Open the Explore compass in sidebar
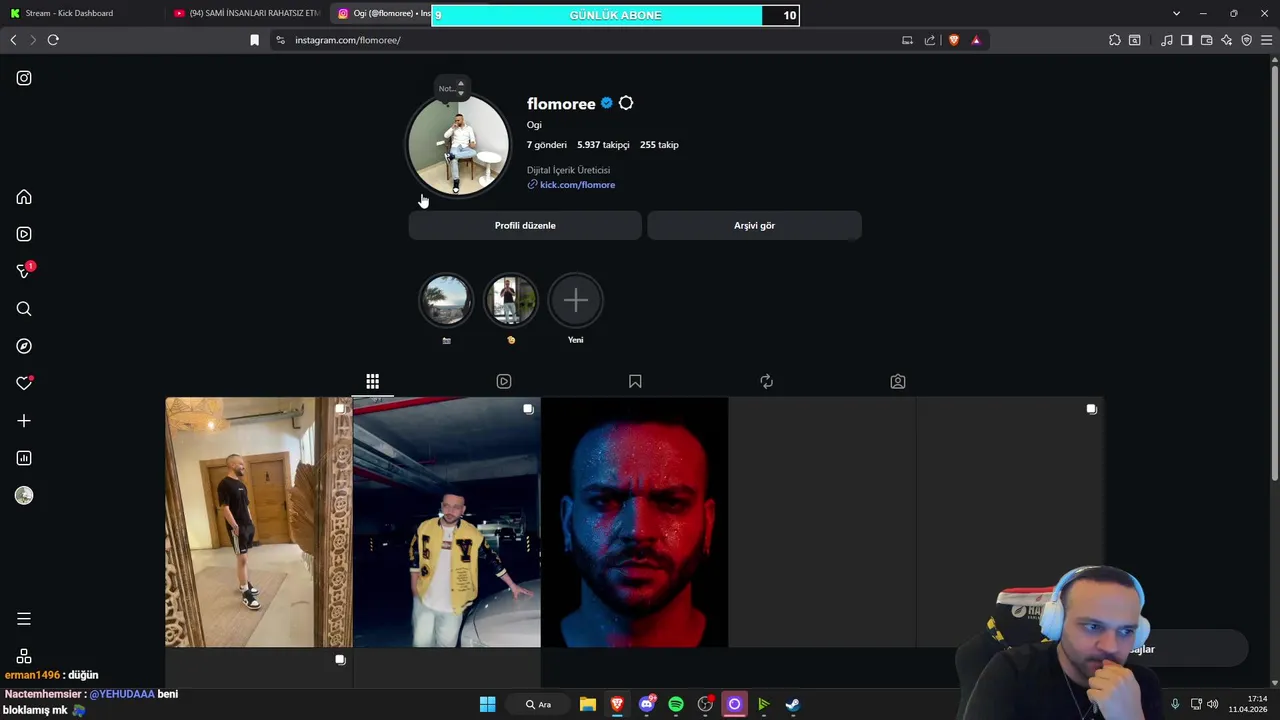Viewport: 1280px width, 720px height. point(24,346)
